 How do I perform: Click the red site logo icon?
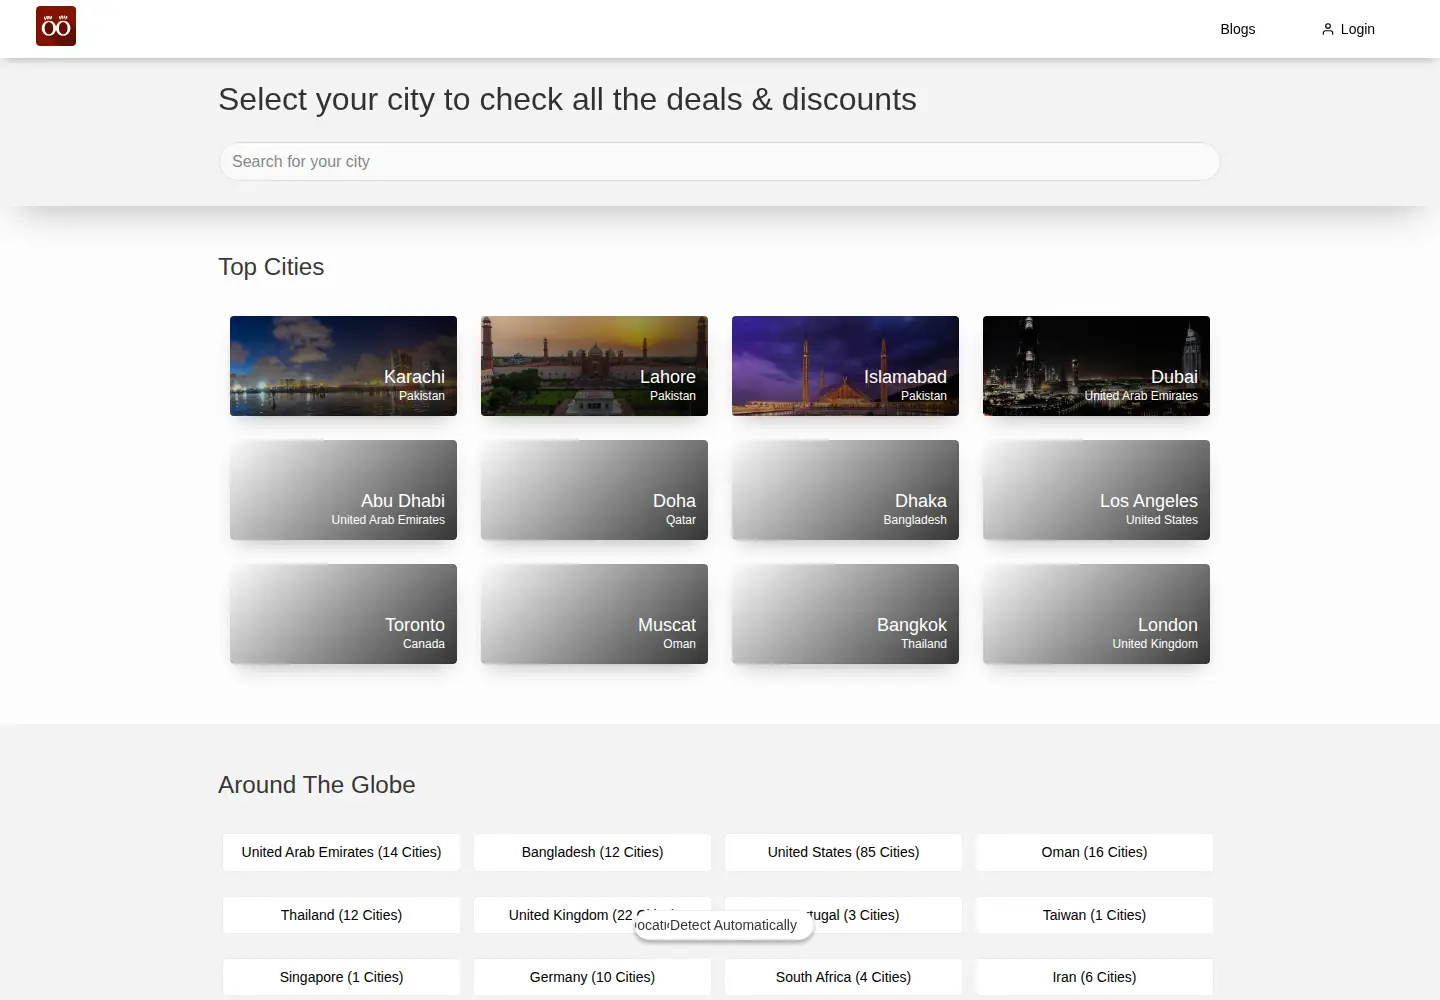[x=56, y=26]
